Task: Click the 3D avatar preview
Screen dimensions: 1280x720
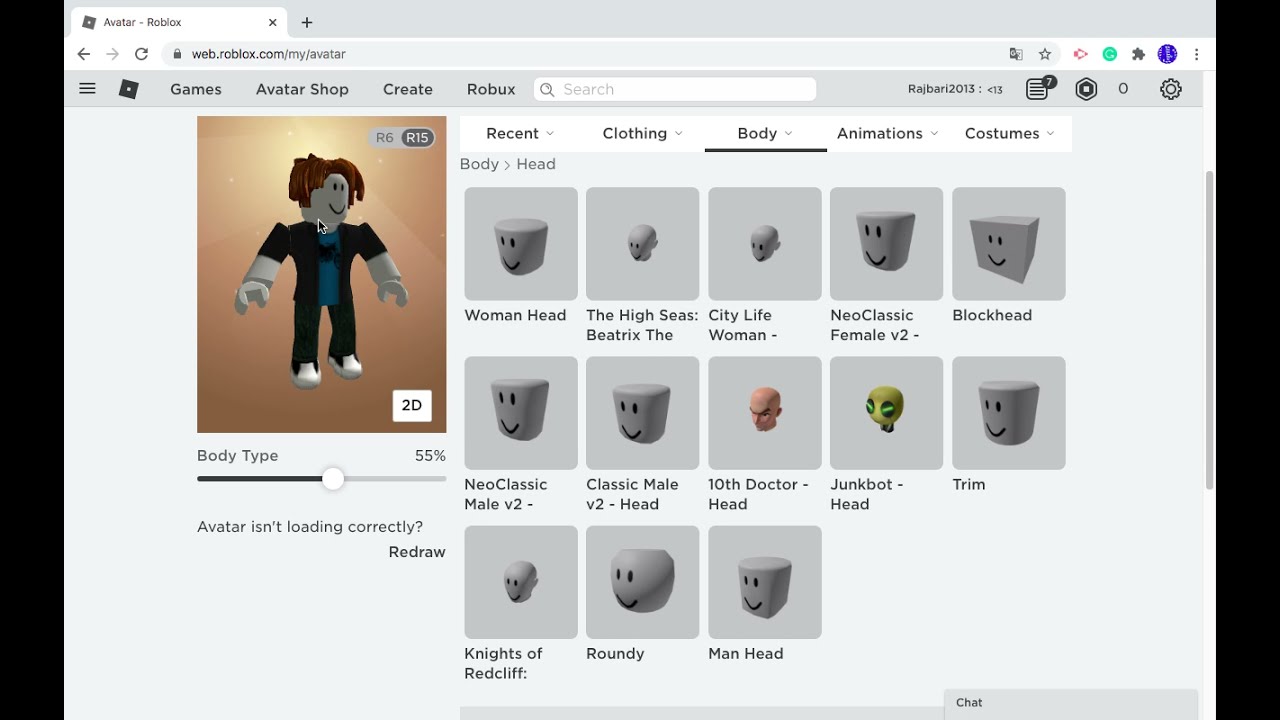Action: [322, 274]
